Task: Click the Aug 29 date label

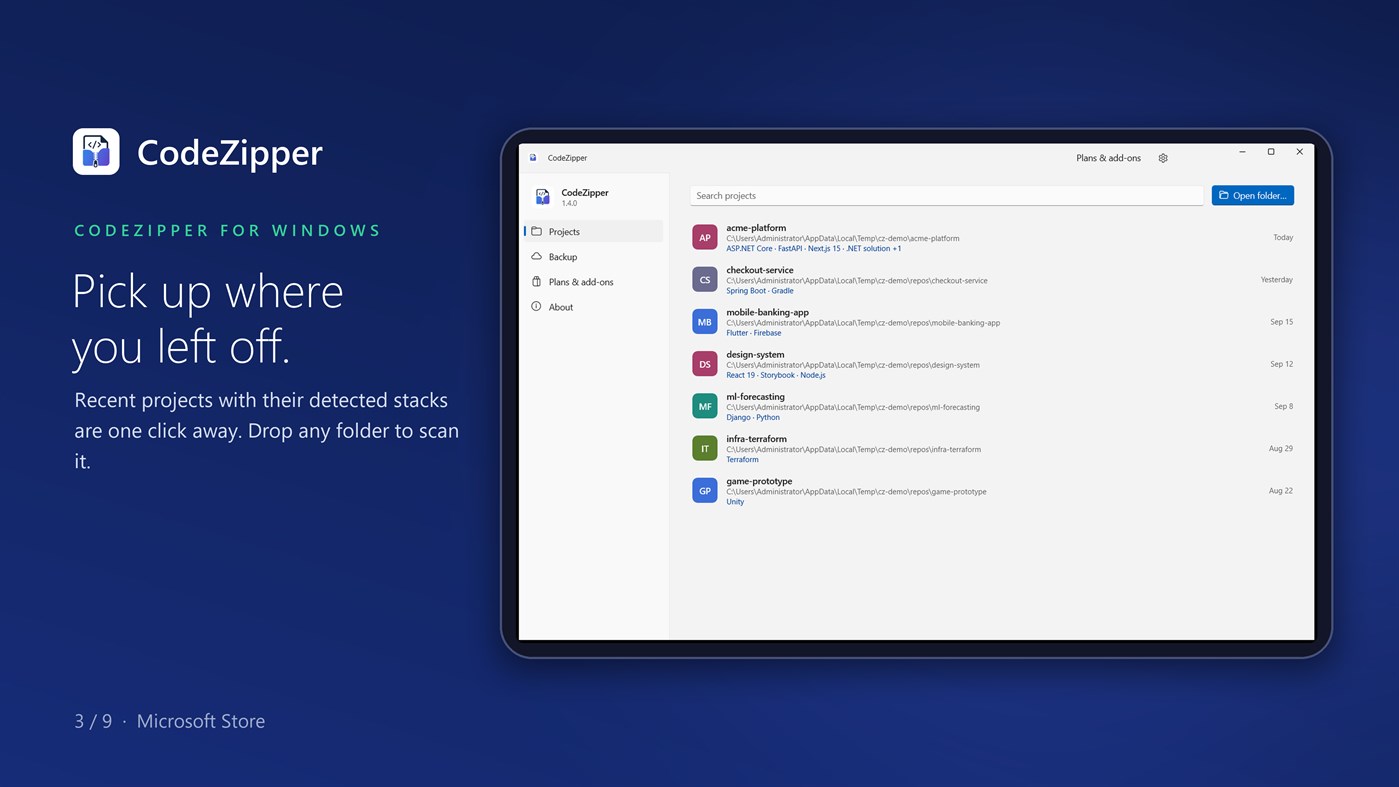Action: [1281, 448]
